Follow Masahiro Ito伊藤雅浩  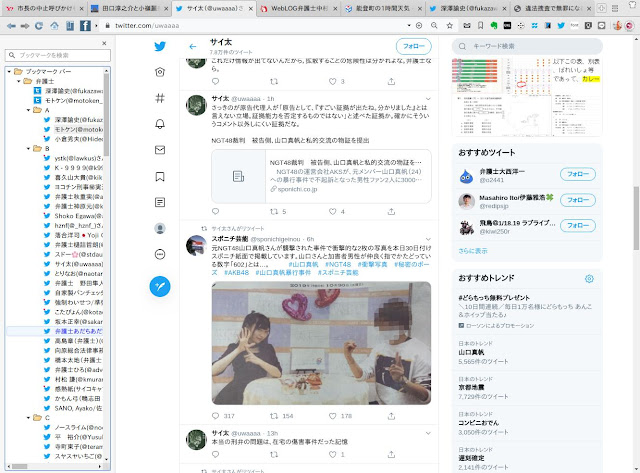[x=578, y=200]
